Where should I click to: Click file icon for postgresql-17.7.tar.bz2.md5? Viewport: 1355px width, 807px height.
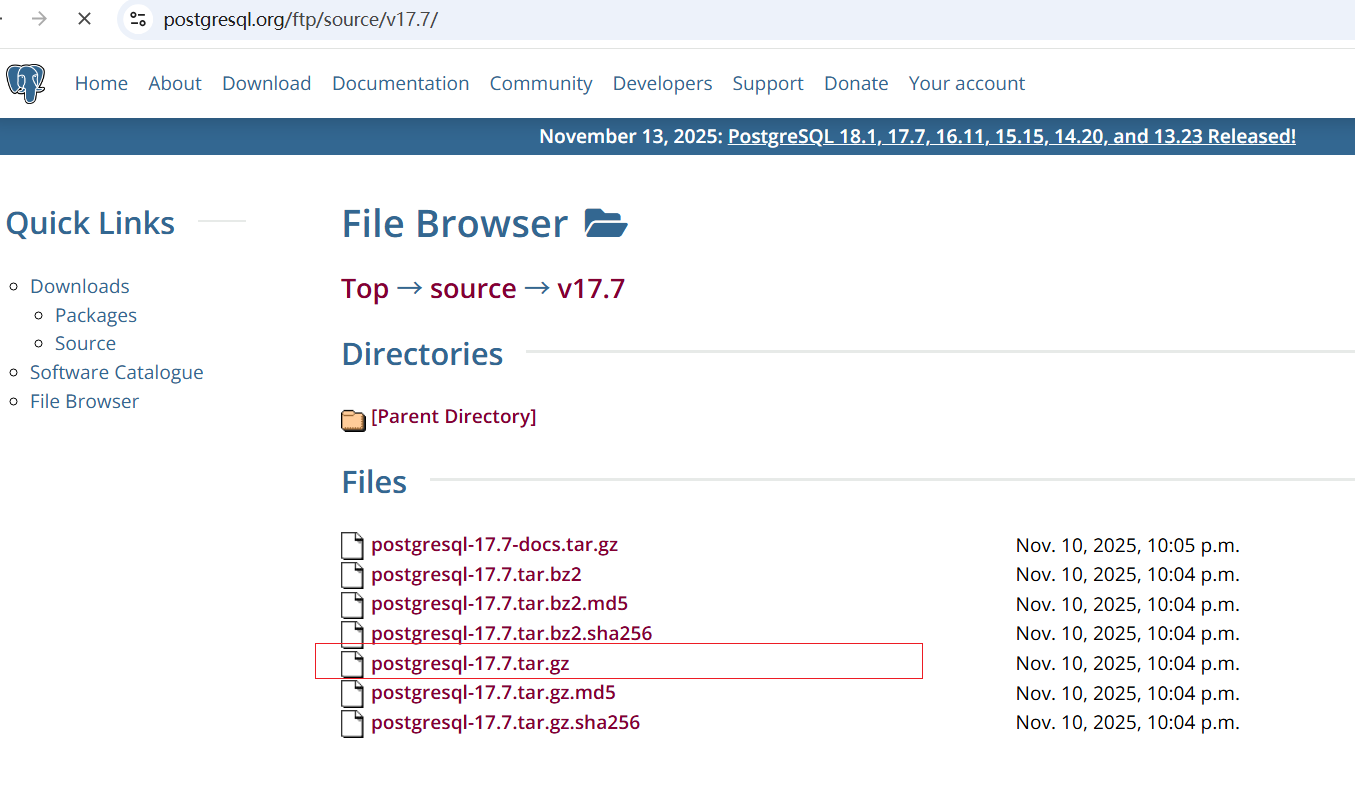[x=352, y=605]
